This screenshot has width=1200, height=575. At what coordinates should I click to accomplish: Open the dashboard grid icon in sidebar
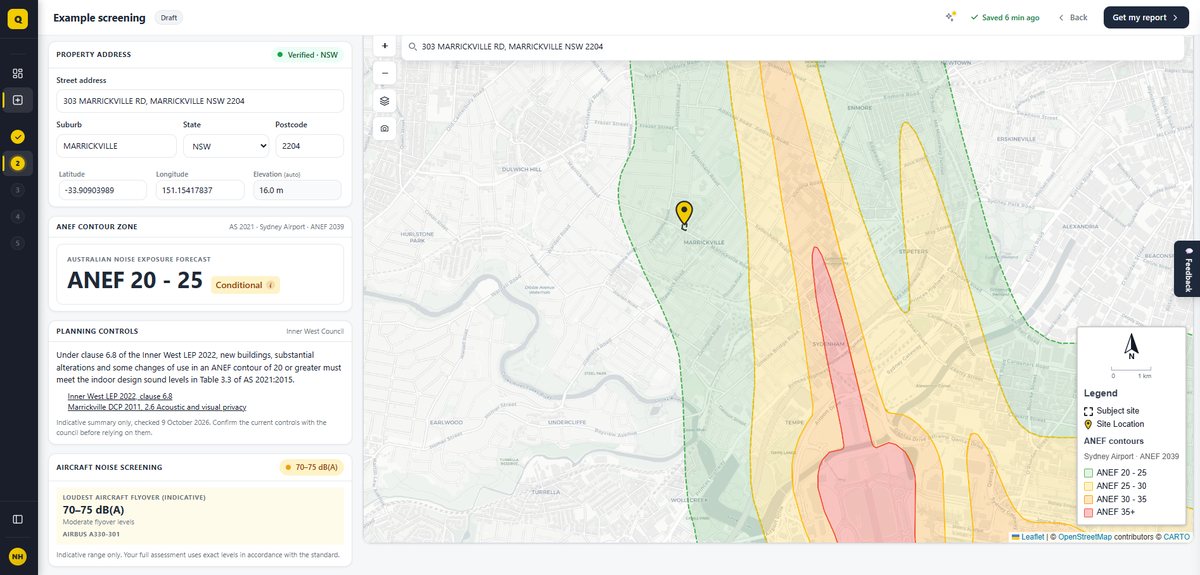tap(18, 73)
